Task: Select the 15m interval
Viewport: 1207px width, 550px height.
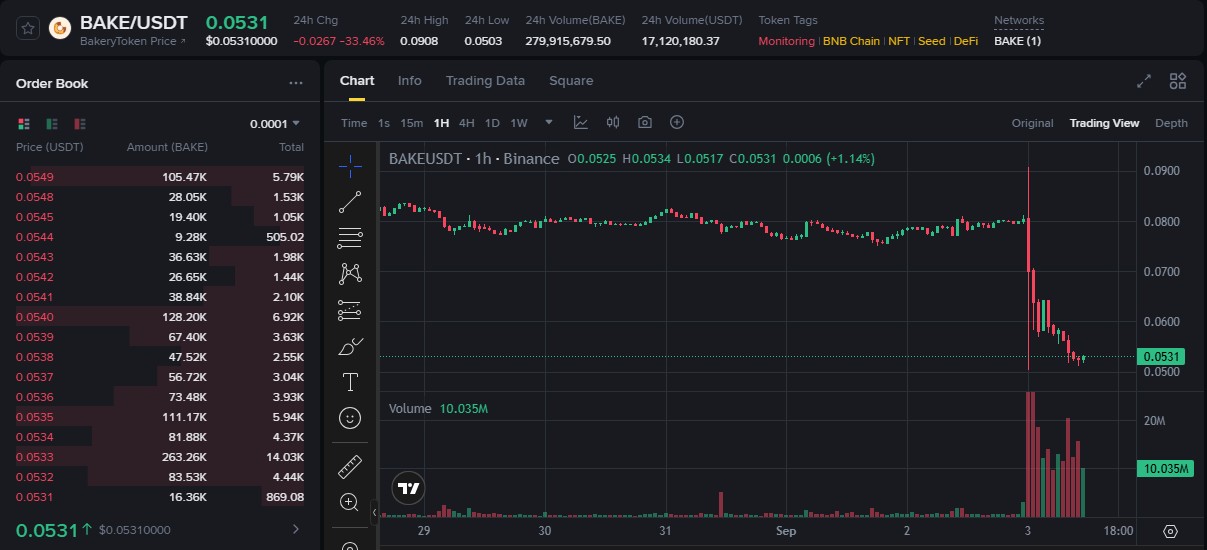Action: (x=411, y=123)
